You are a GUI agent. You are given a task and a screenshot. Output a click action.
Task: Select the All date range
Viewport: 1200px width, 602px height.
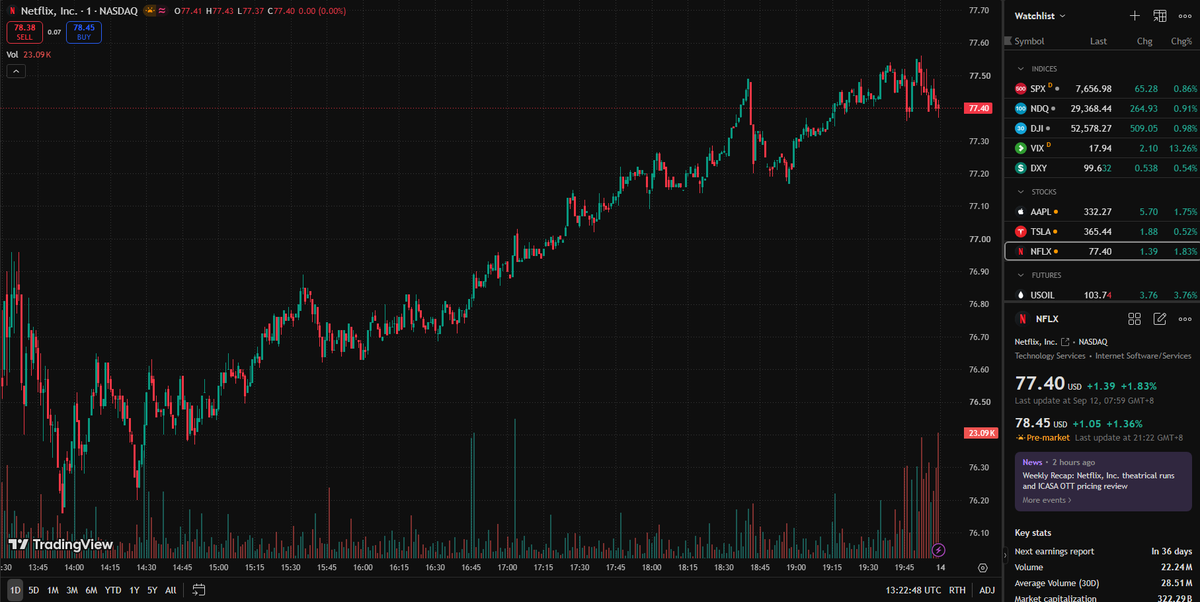[171, 590]
